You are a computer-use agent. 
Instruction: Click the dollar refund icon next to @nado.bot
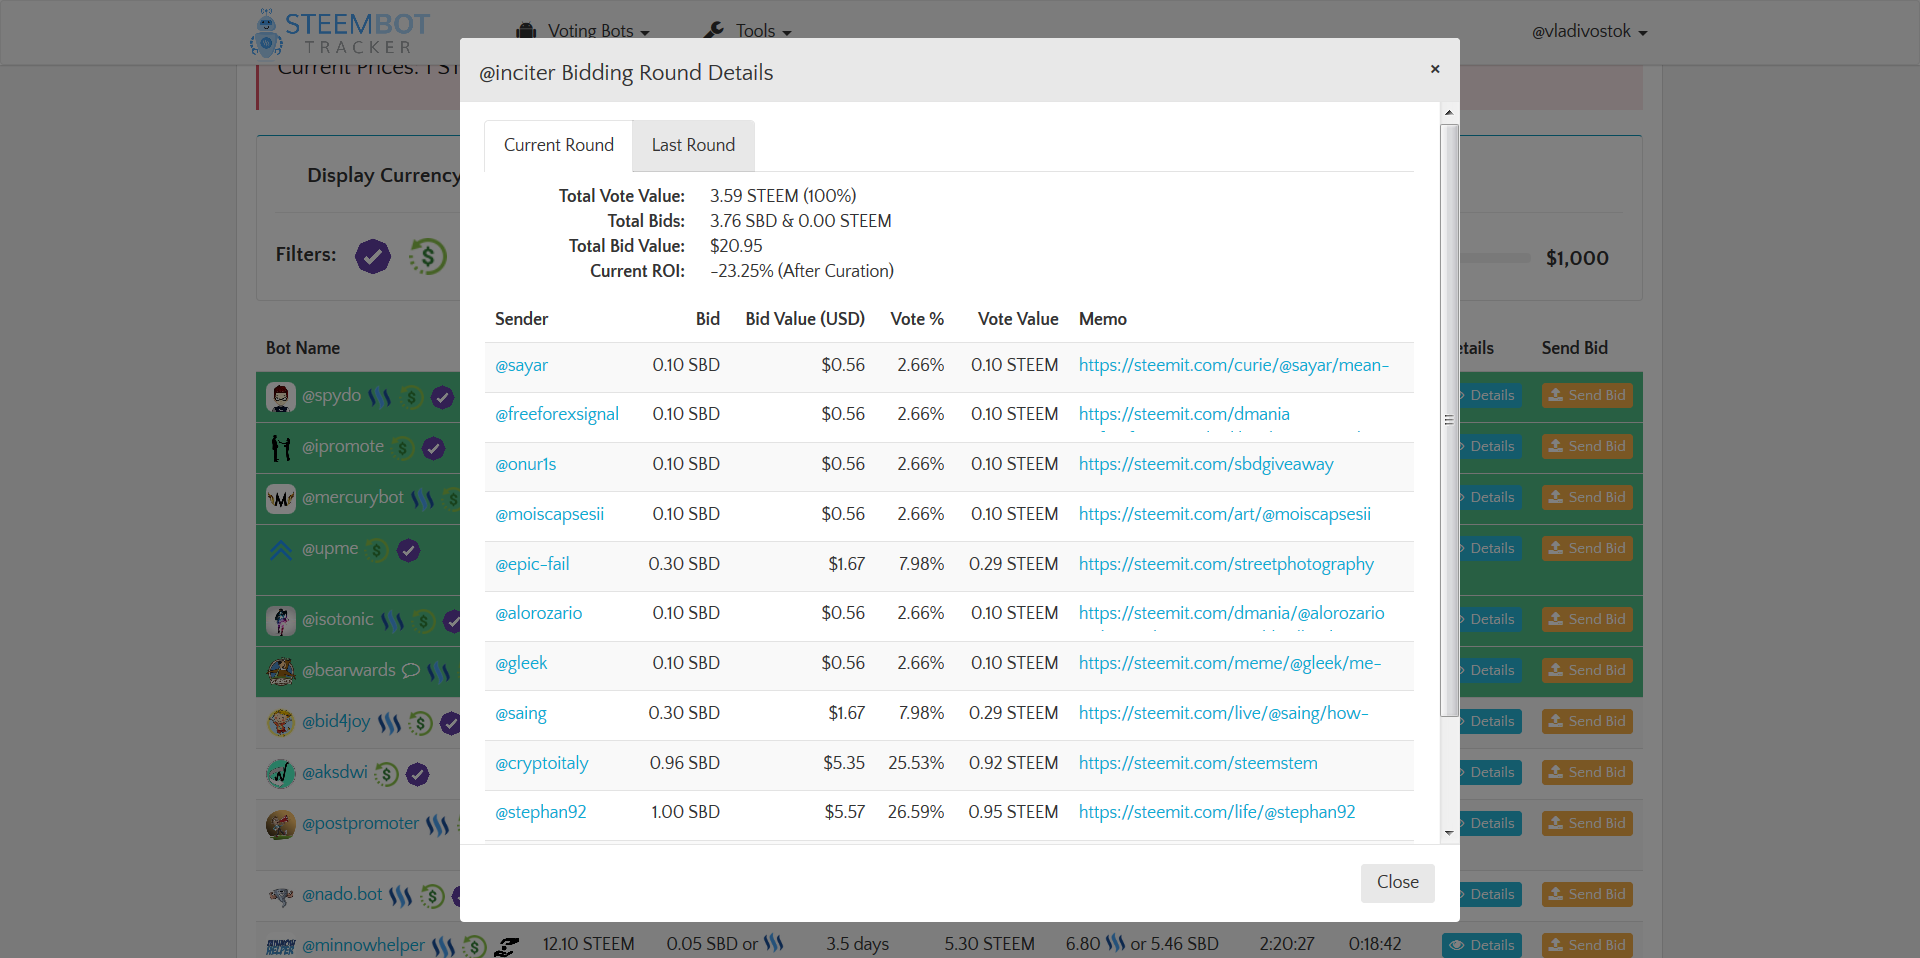point(432,896)
